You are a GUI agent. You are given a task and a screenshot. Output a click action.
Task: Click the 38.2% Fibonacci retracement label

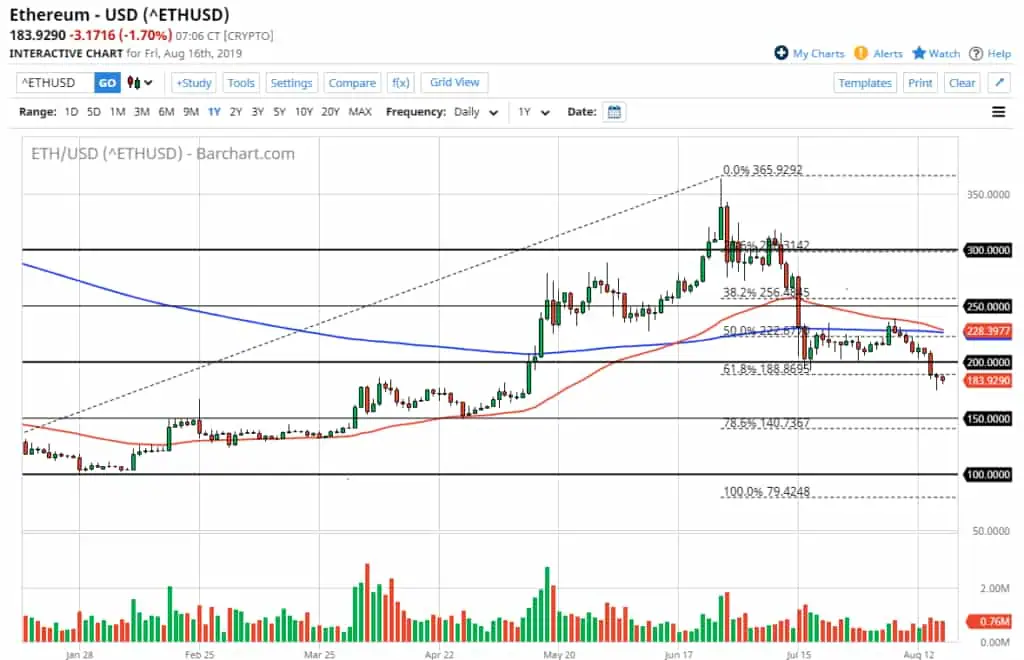[x=766, y=292]
